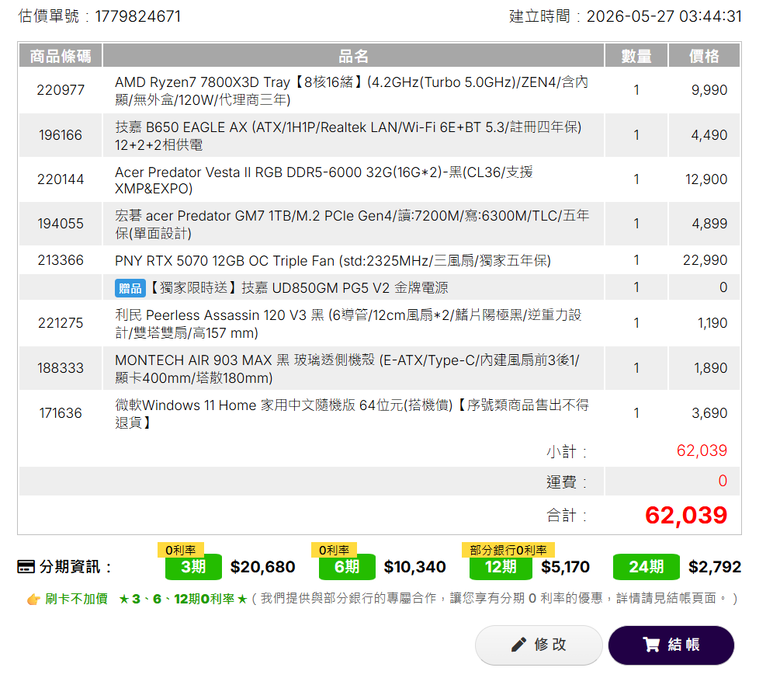The image size is (780, 678).
Task: Click the creation time 2026-05-27 03:44:31
Action: click(664, 16)
